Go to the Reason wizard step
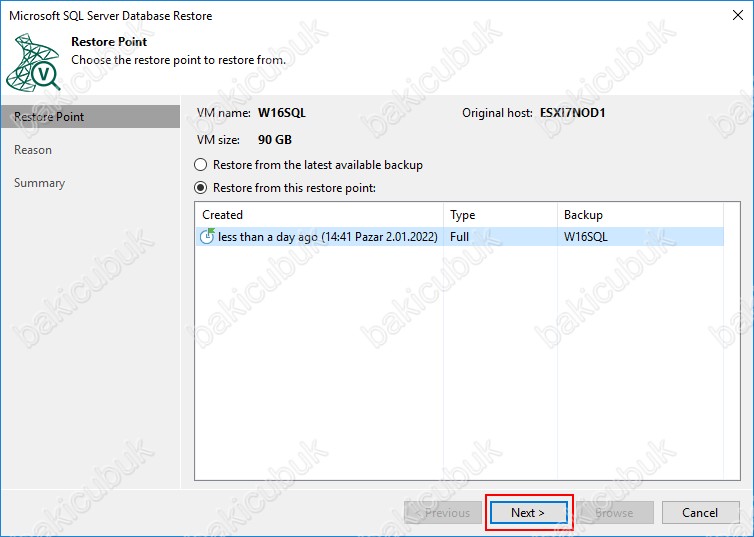 click(x=33, y=150)
